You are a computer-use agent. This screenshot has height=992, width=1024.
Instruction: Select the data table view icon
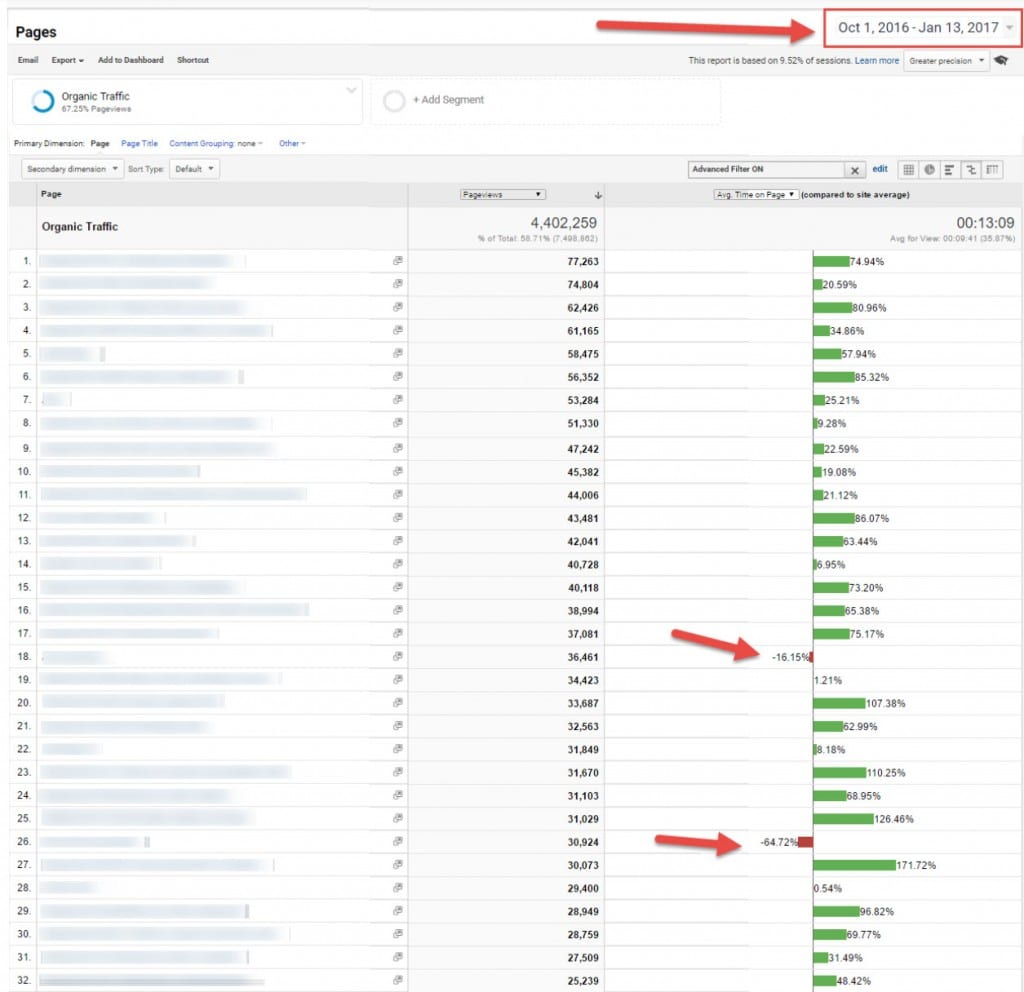910,169
